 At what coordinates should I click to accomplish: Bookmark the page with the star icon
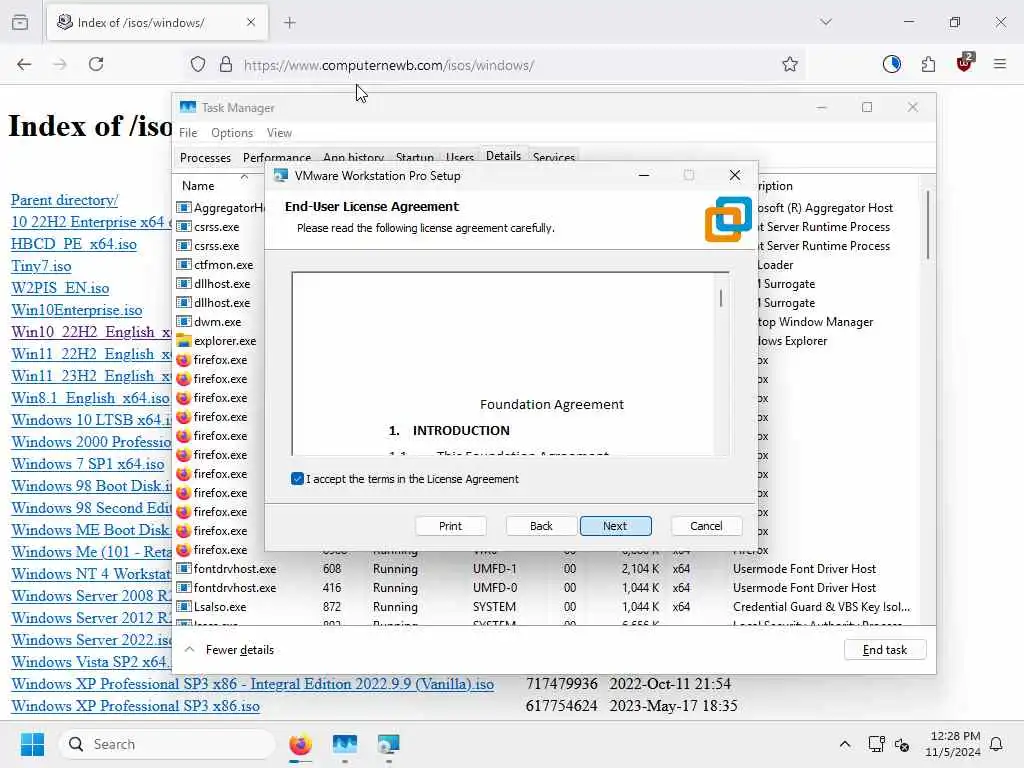tap(790, 64)
